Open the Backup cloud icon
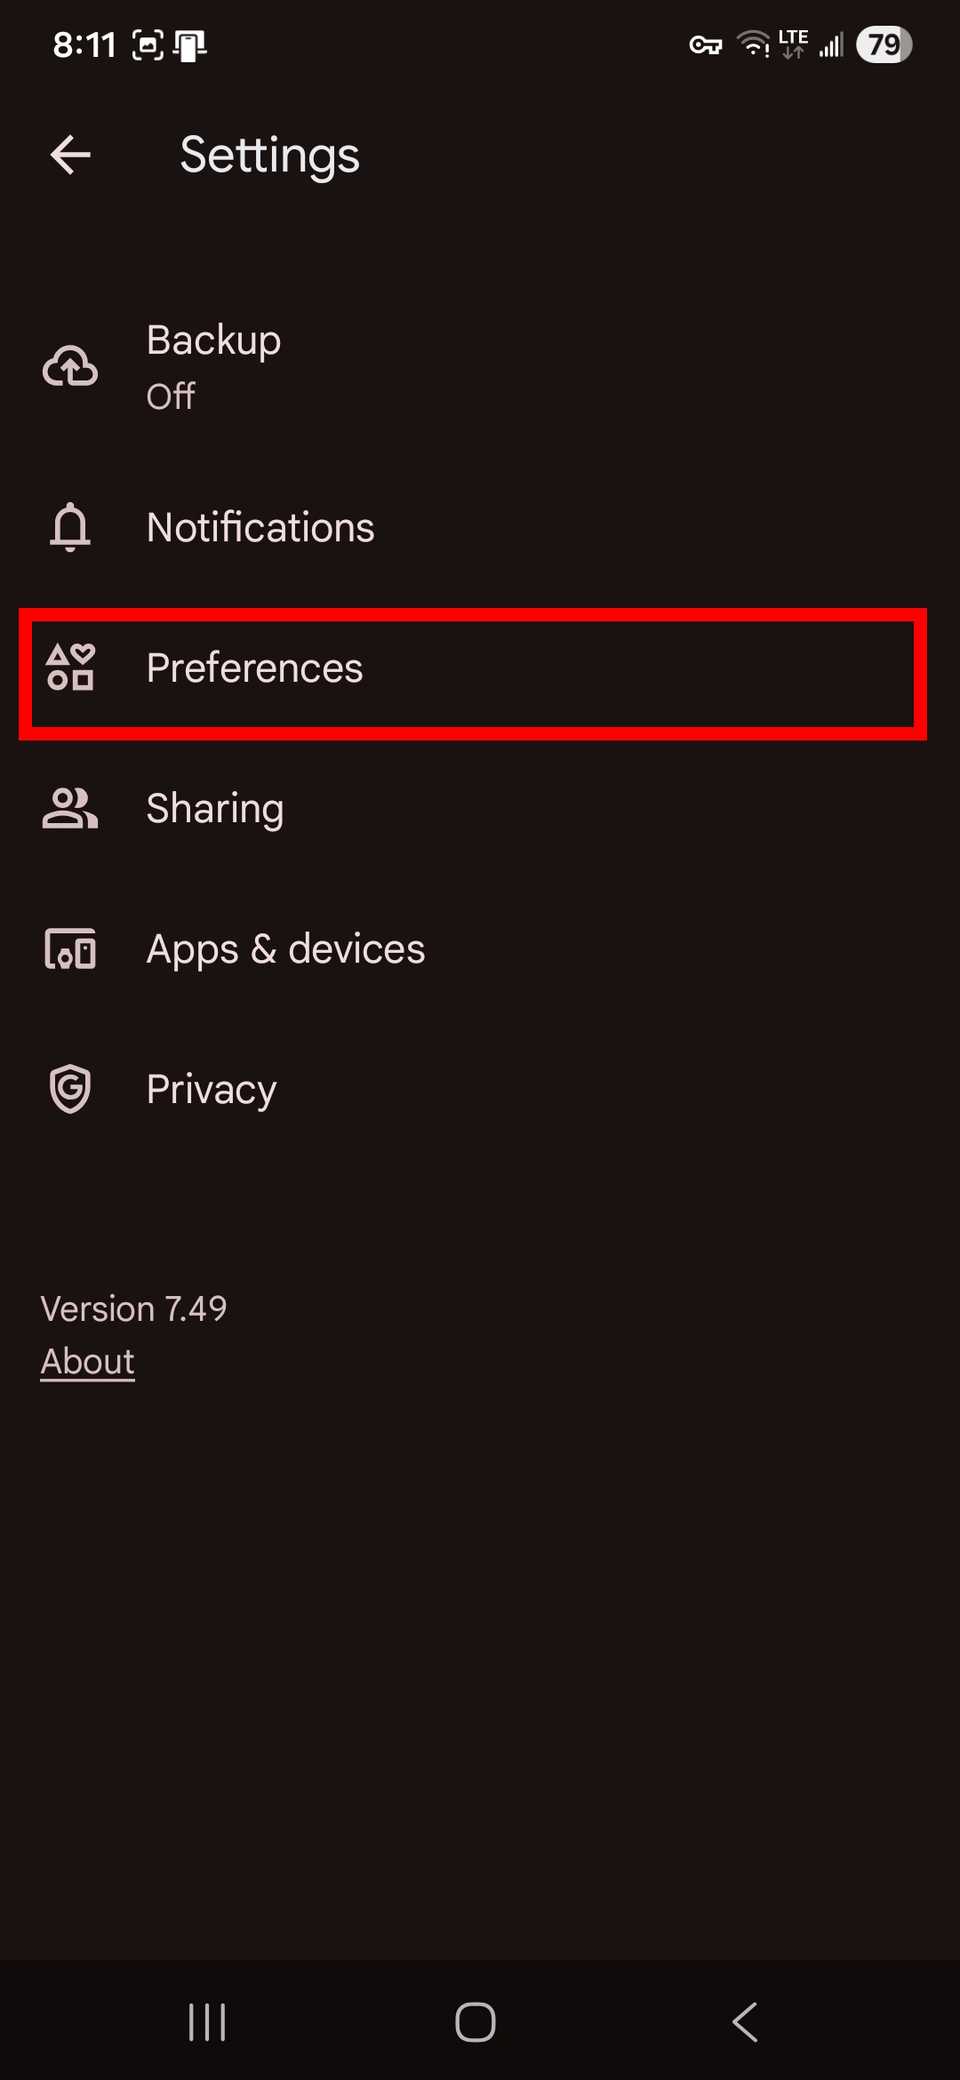 click(70, 366)
